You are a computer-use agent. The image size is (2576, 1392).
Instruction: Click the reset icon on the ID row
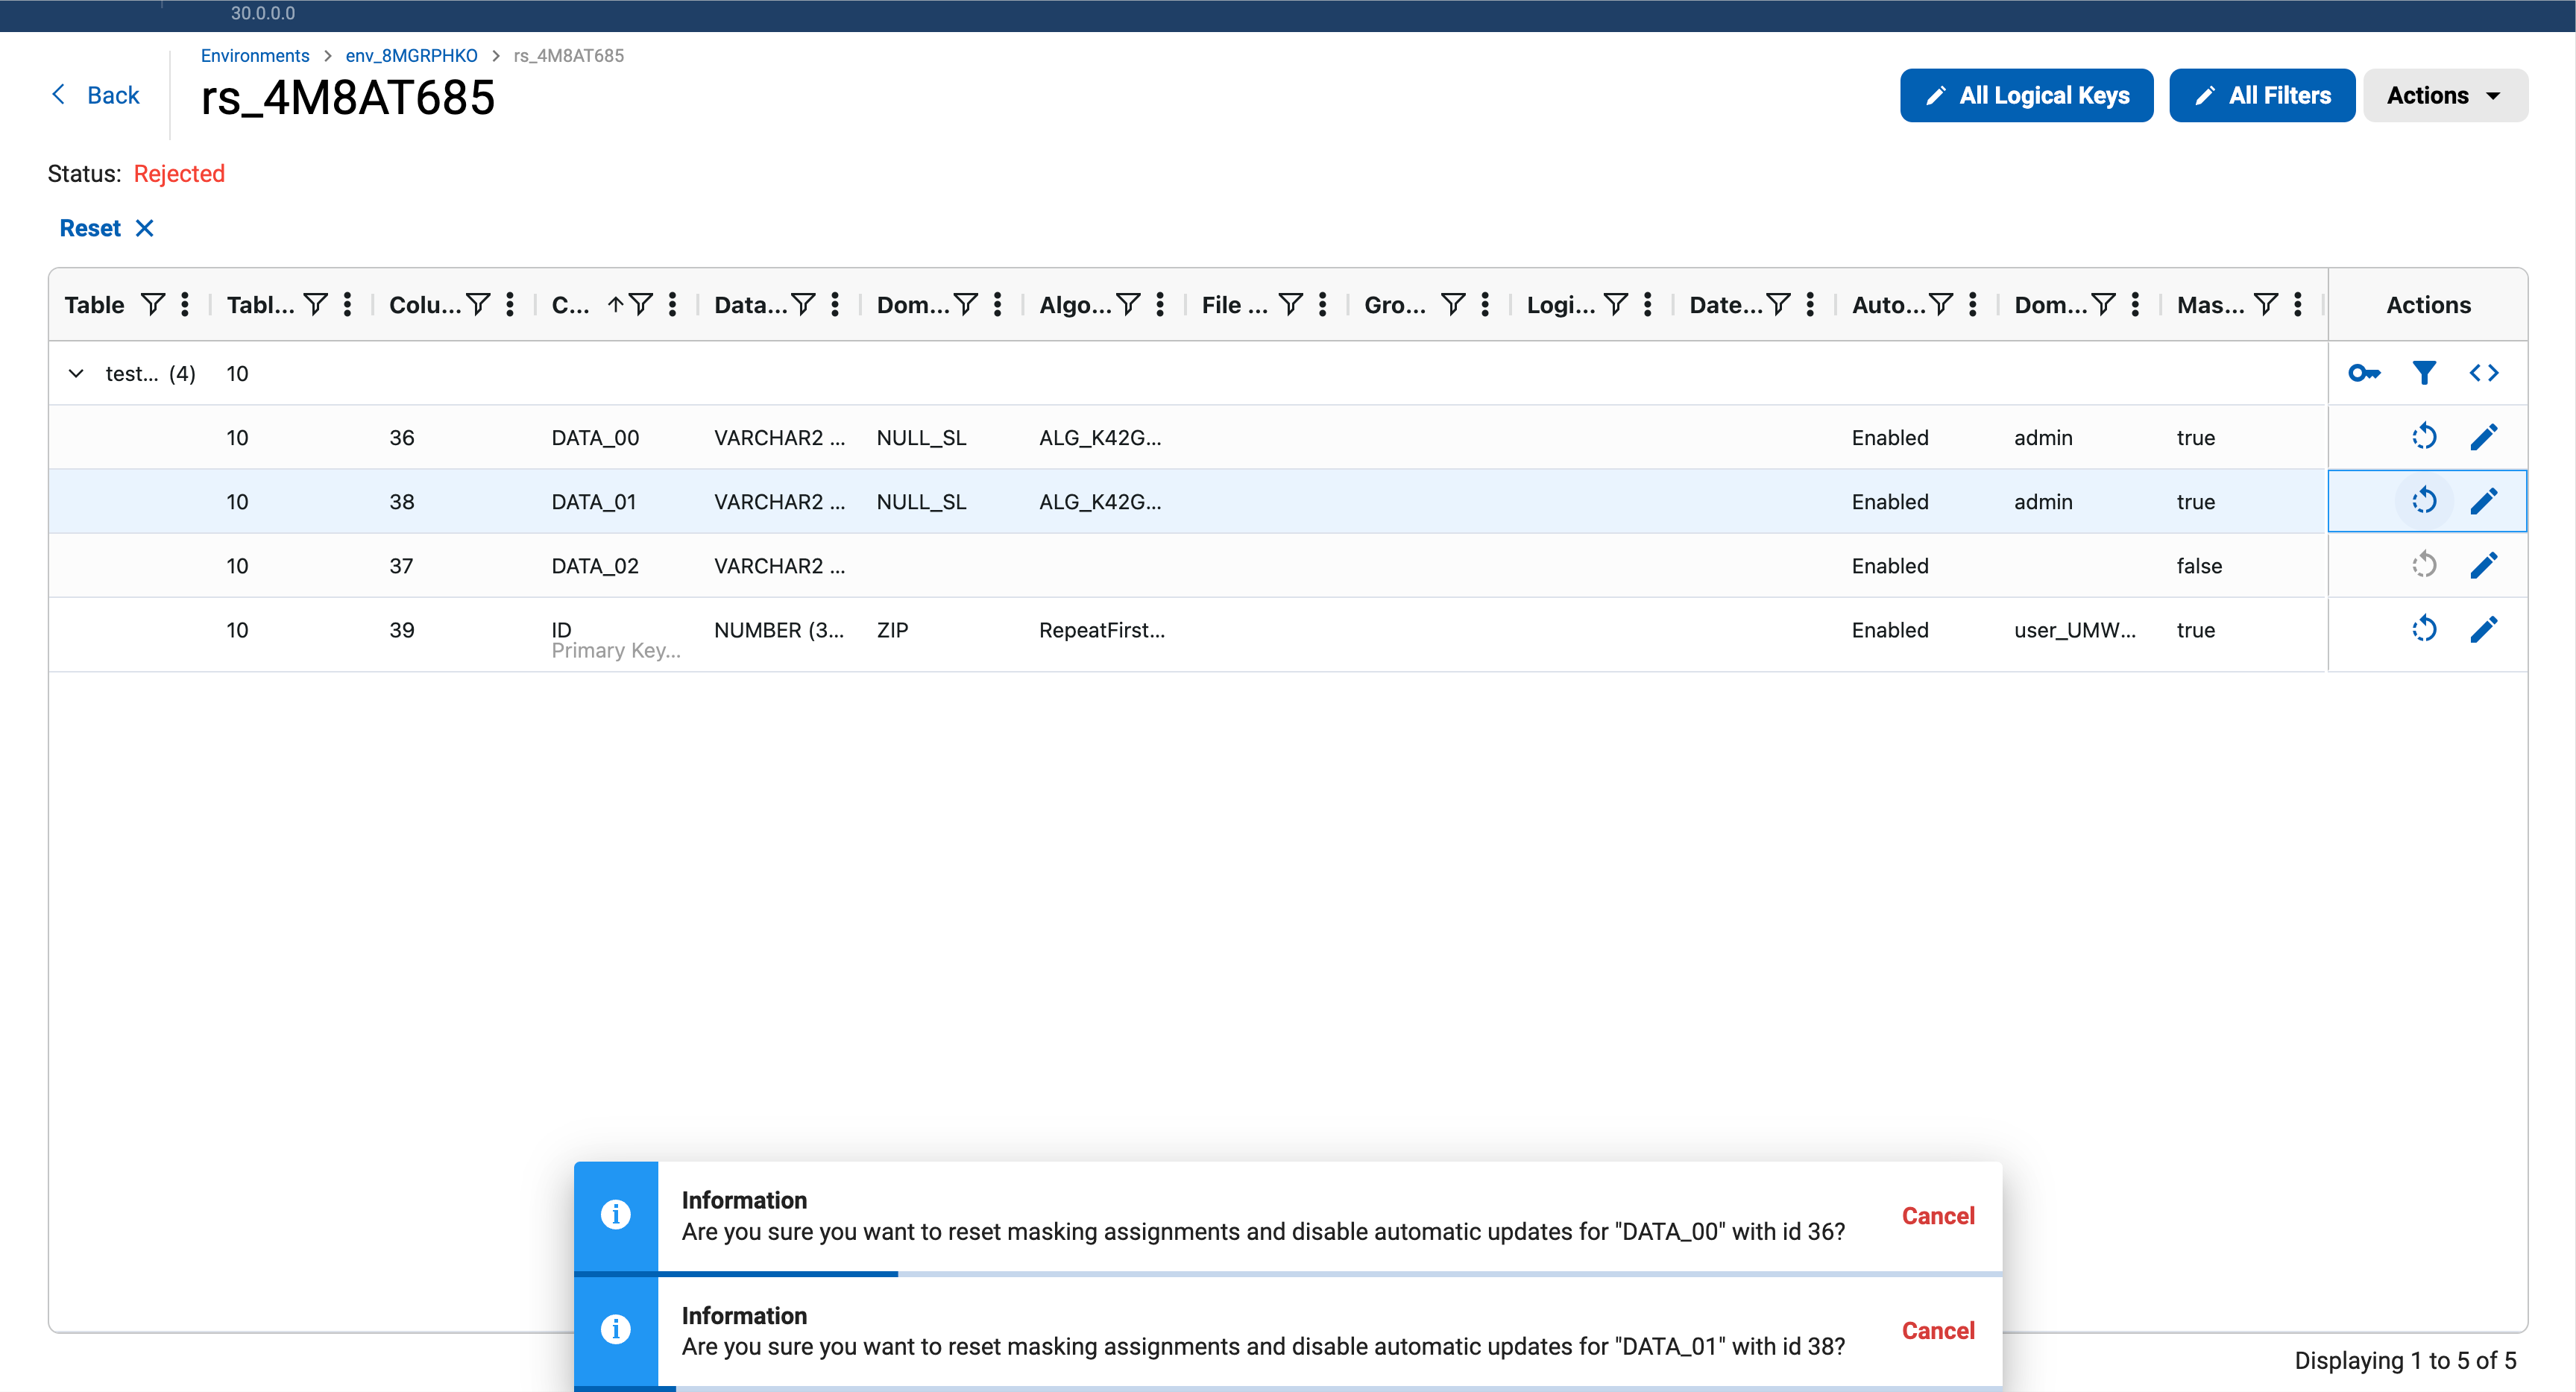(x=2425, y=629)
